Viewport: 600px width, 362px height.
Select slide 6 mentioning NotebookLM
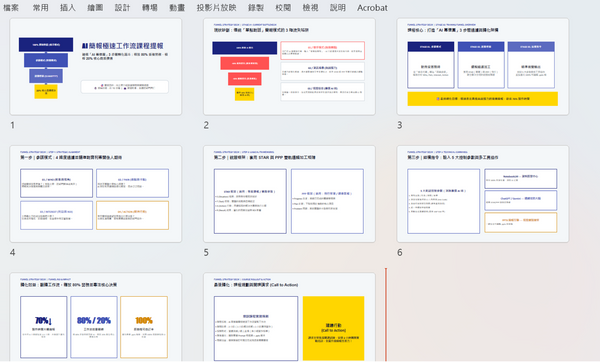tap(483, 194)
